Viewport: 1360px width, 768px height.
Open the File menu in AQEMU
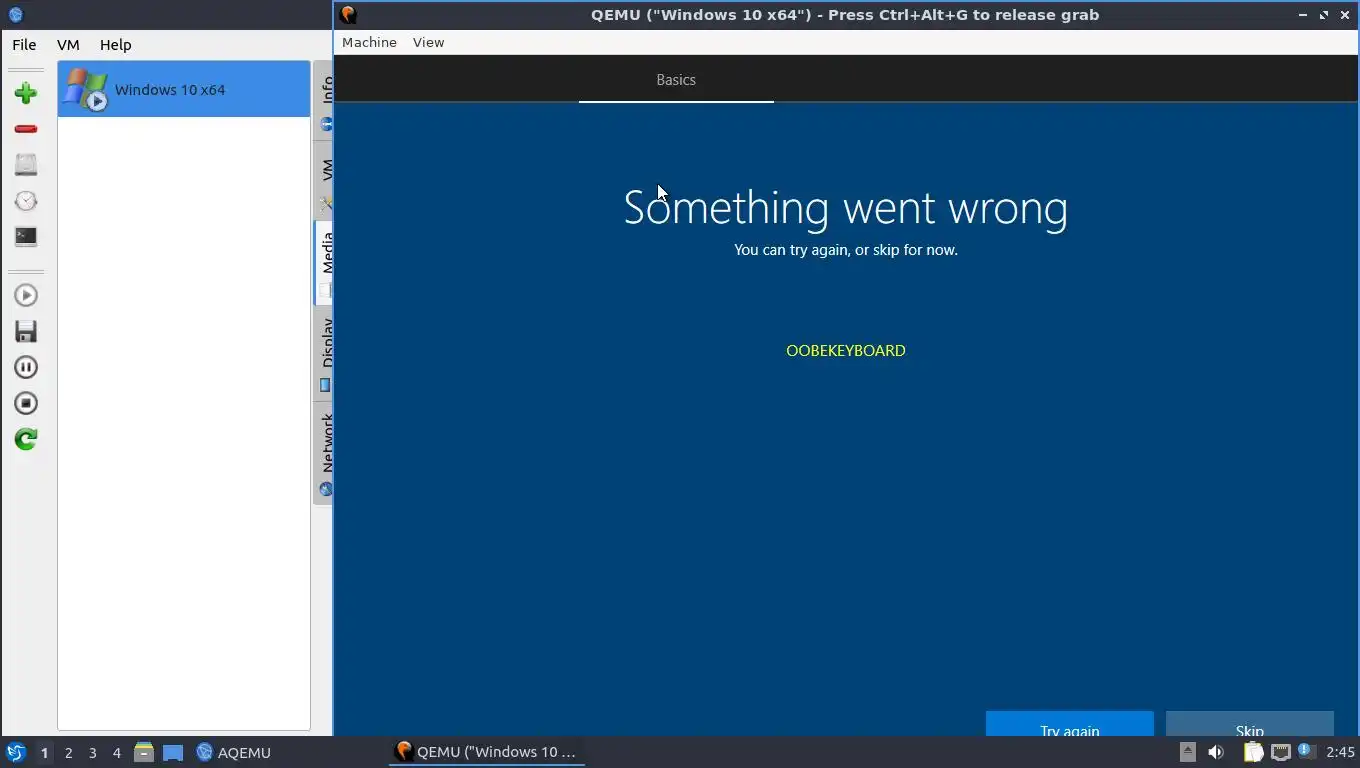(x=24, y=45)
